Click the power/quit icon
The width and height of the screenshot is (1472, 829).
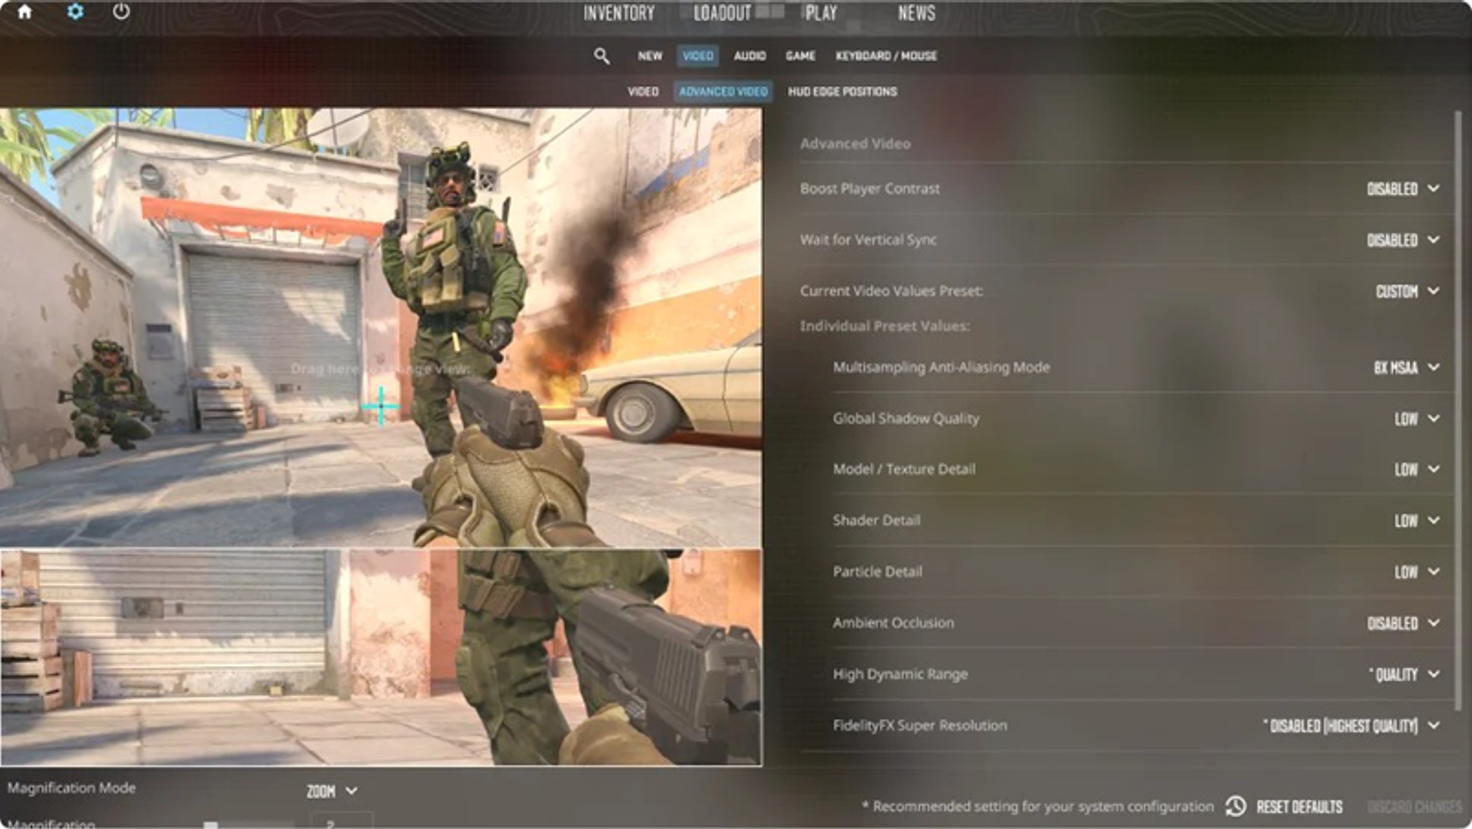[119, 13]
